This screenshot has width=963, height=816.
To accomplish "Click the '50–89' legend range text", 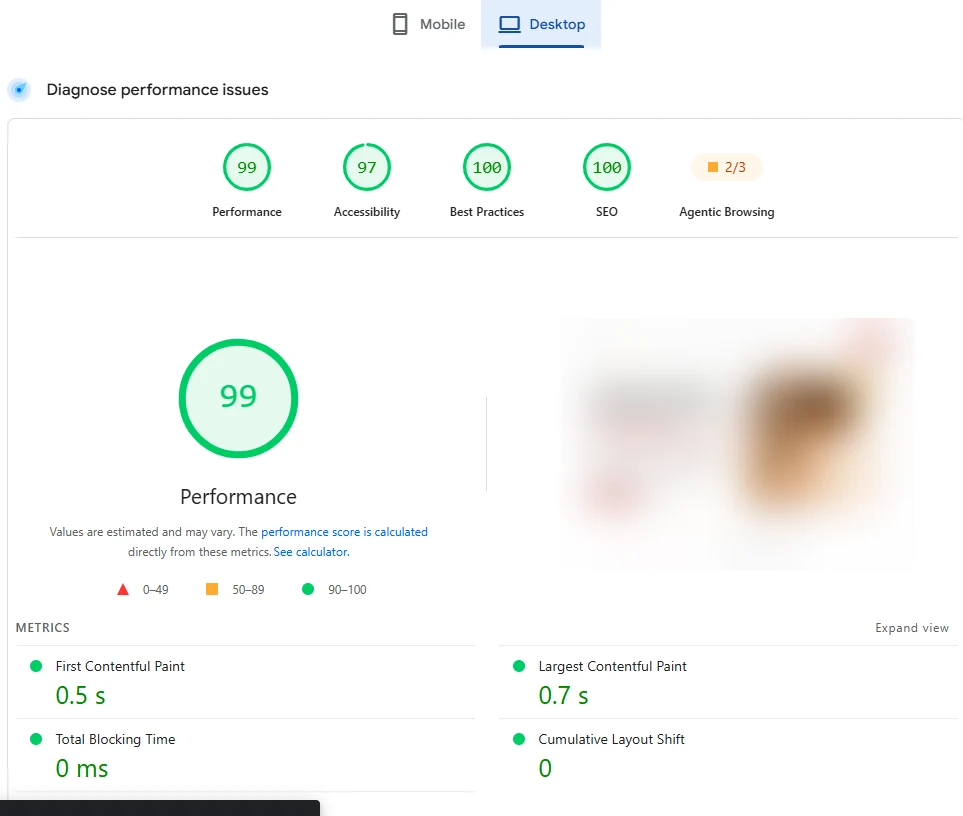I will 248,589.
